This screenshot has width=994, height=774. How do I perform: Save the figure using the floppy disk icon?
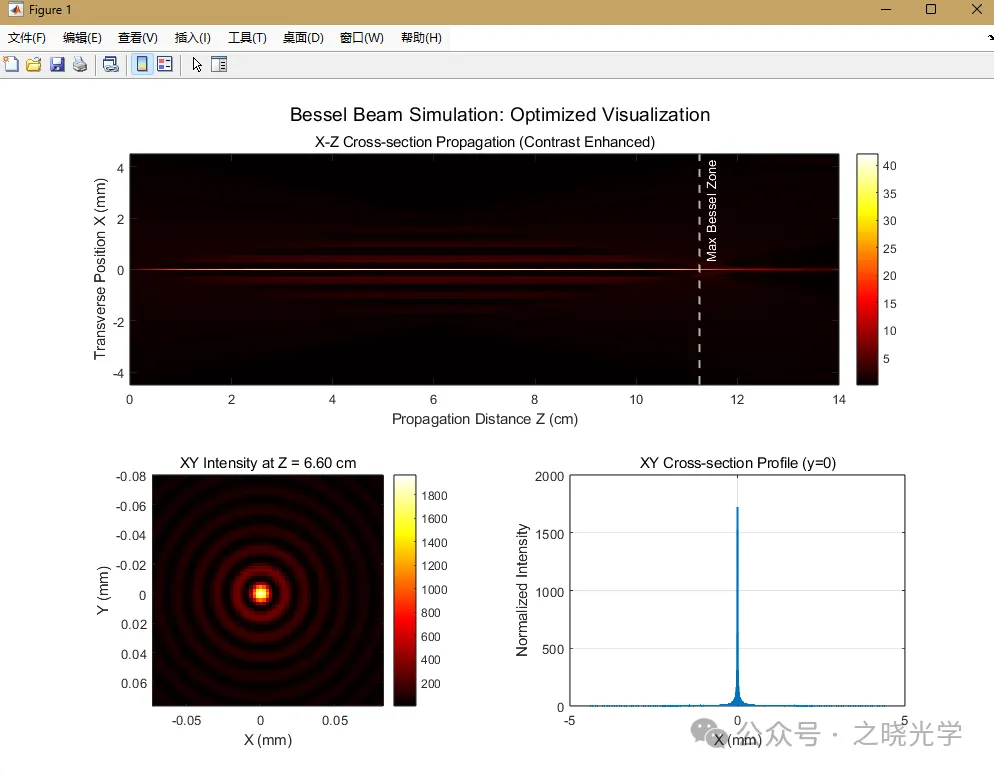(x=56, y=65)
